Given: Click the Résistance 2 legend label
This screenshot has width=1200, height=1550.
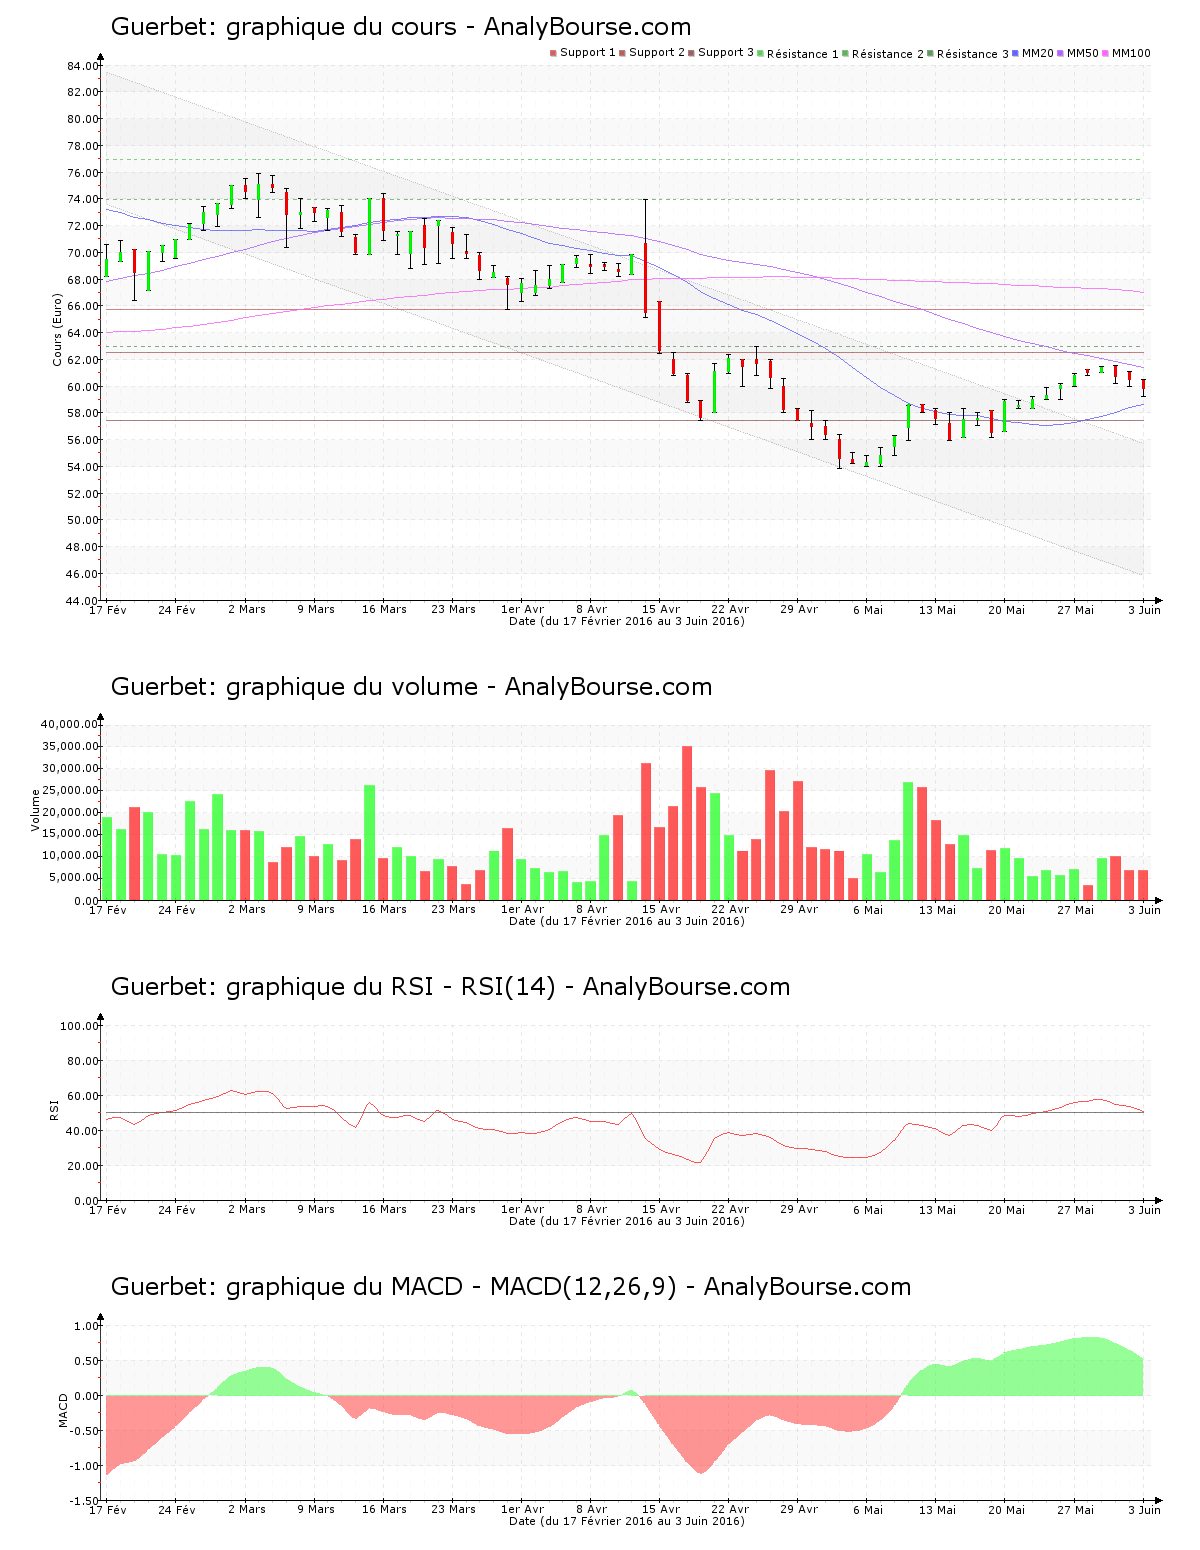Looking at the screenshot, I should click(888, 54).
